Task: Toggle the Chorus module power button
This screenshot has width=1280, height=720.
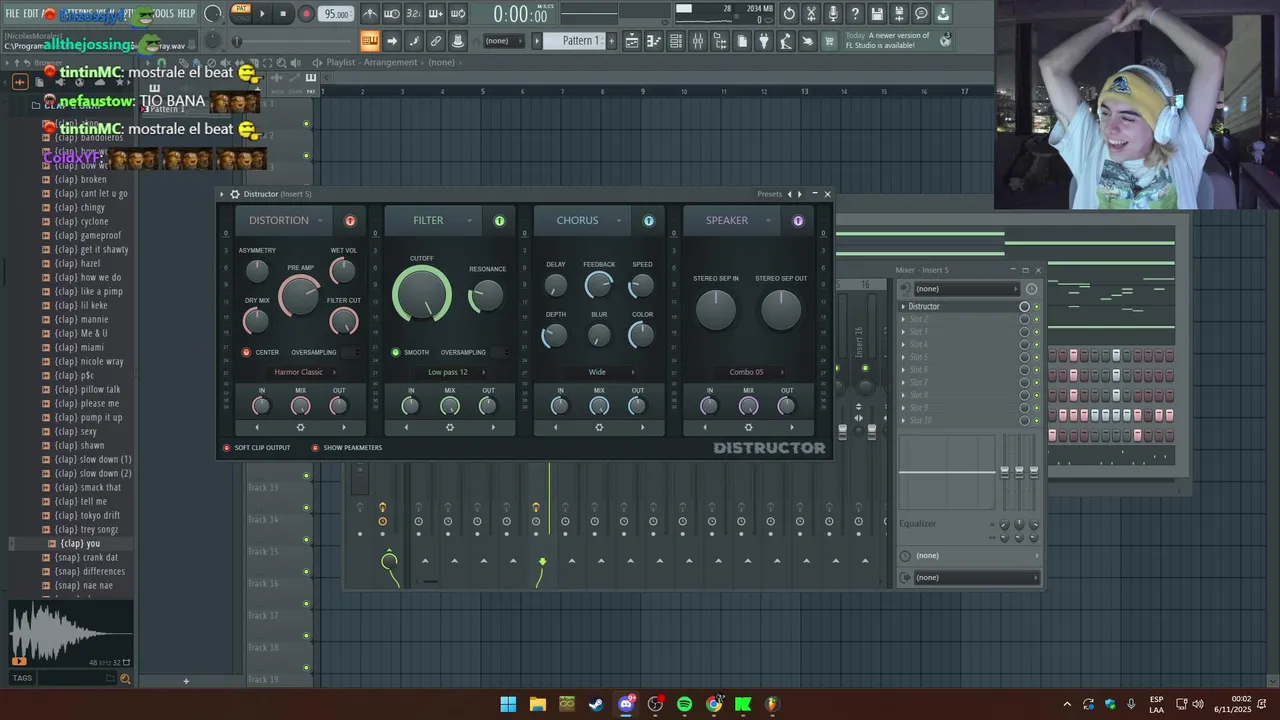Action: pos(648,221)
